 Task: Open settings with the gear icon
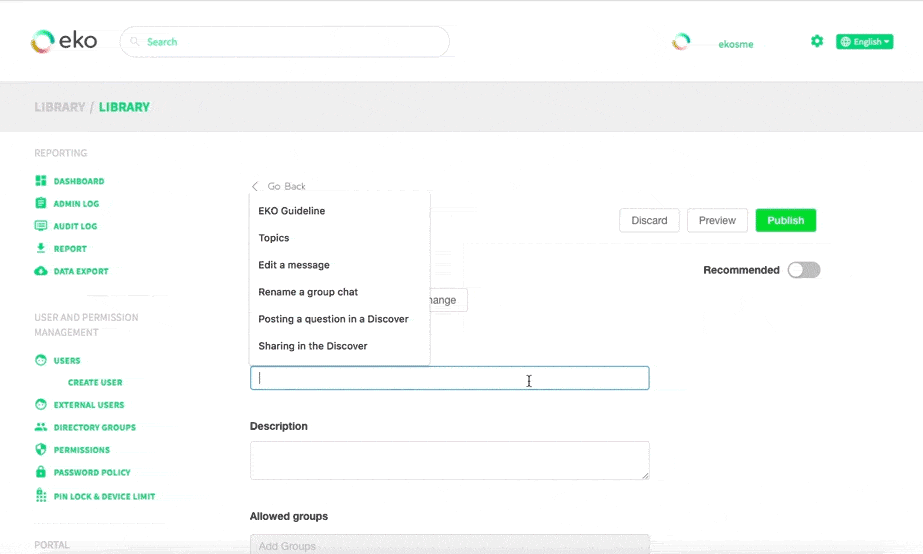click(x=817, y=41)
